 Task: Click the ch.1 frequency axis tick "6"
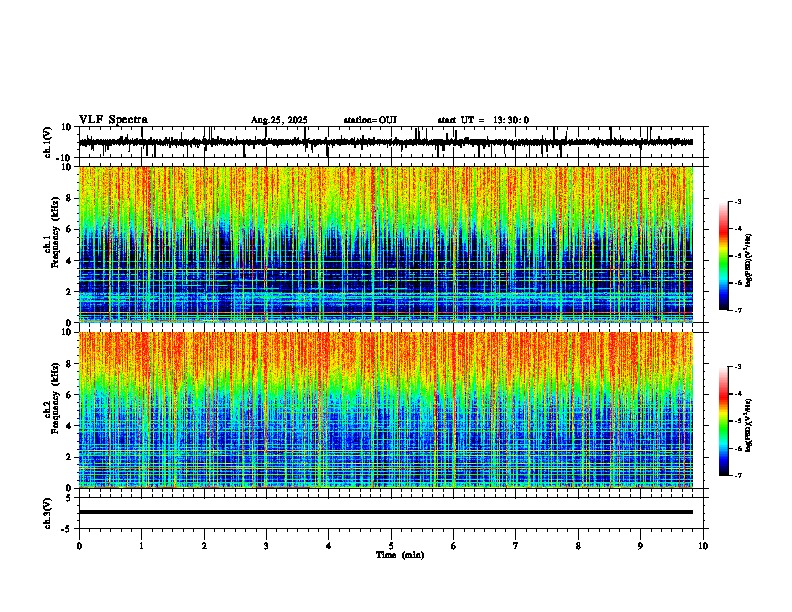click(x=70, y=229)
